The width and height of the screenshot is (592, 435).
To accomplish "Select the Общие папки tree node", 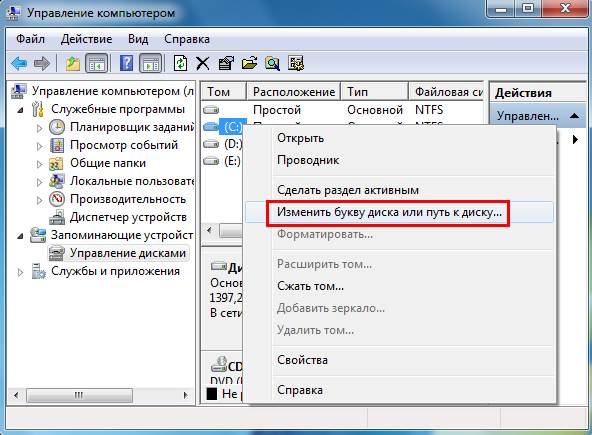I will click(x=108, y=163).
